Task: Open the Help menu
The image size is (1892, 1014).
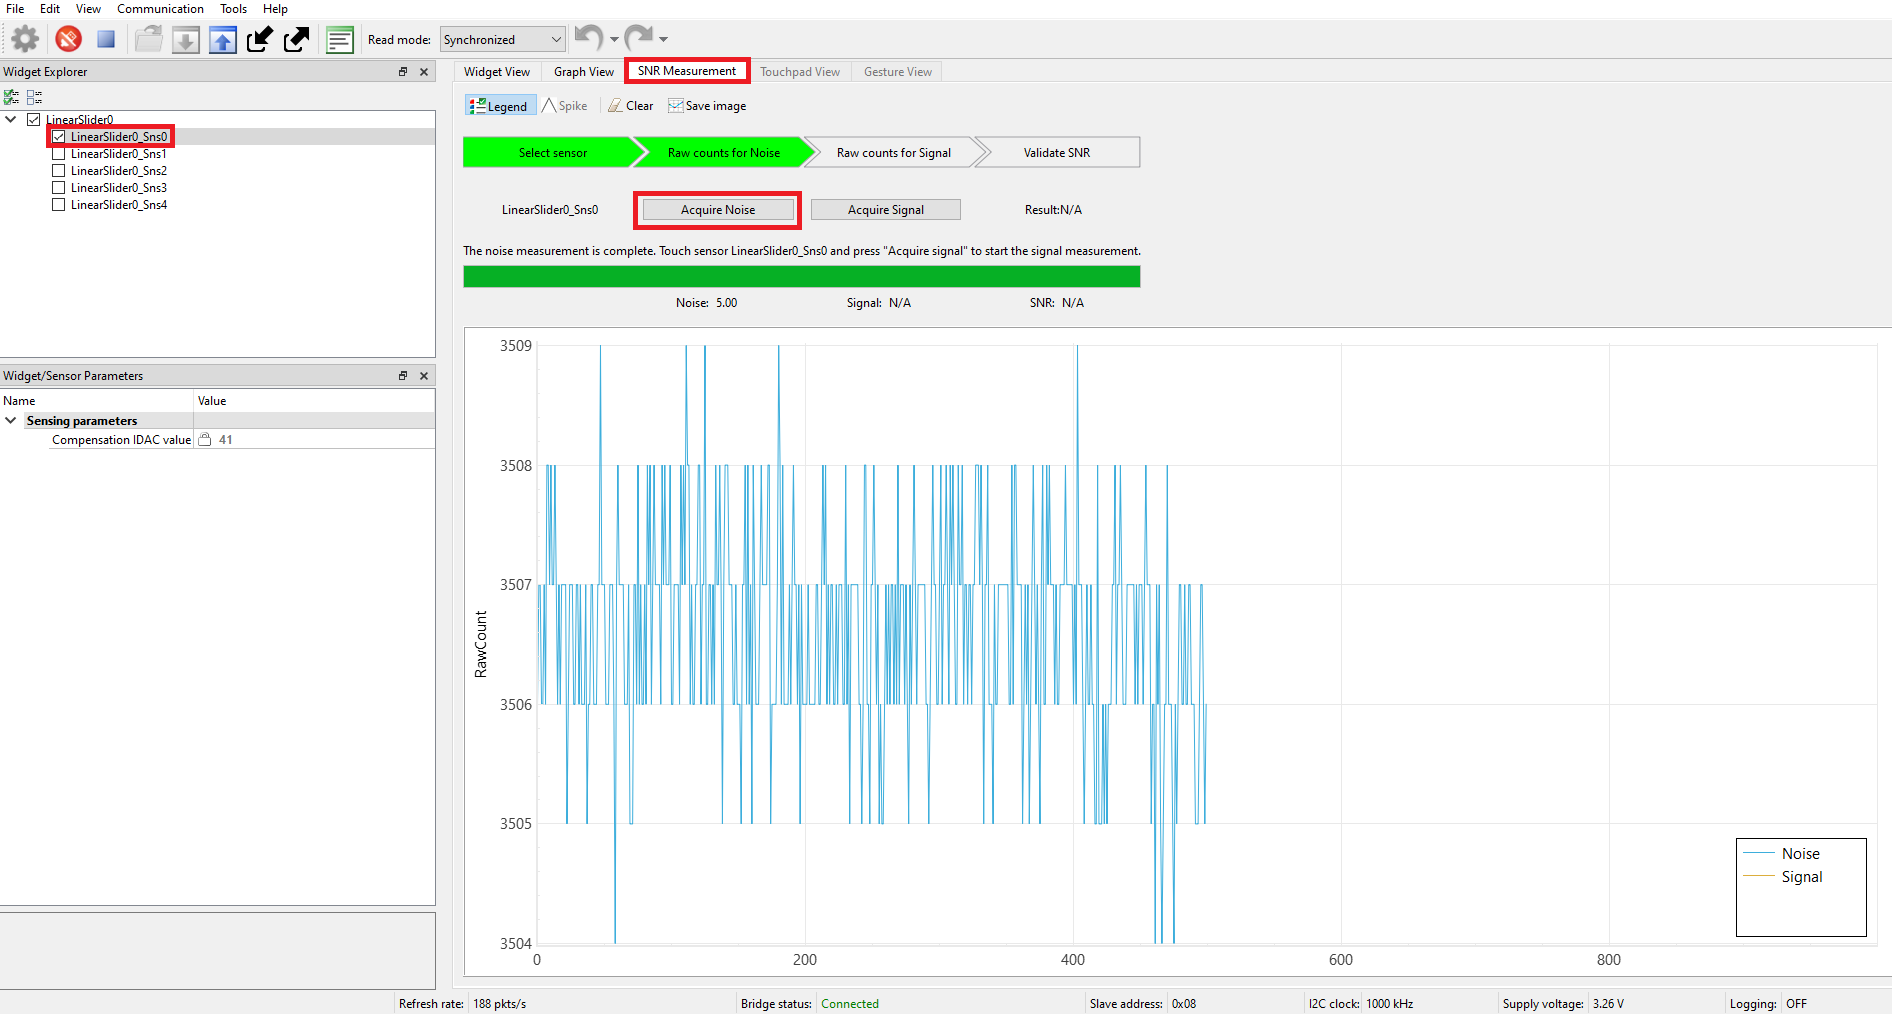Action: click(275, 9)
